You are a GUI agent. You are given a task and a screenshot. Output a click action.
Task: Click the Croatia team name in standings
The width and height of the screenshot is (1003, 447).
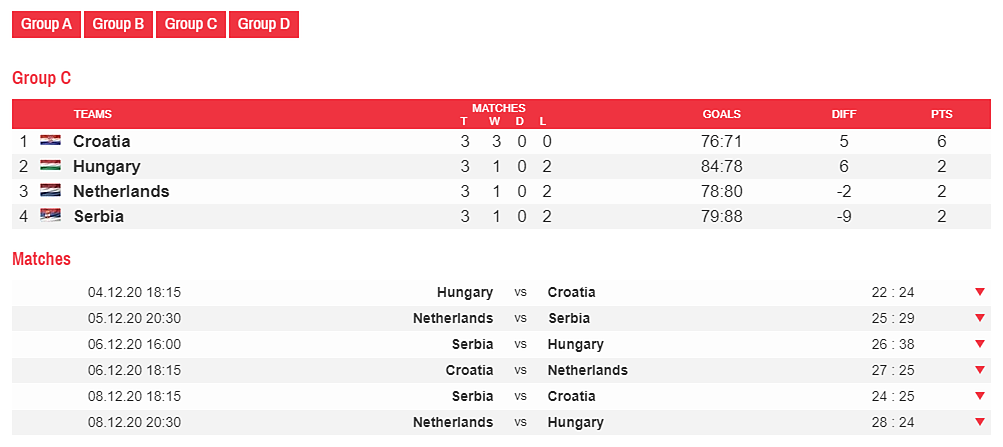(102, 141)
